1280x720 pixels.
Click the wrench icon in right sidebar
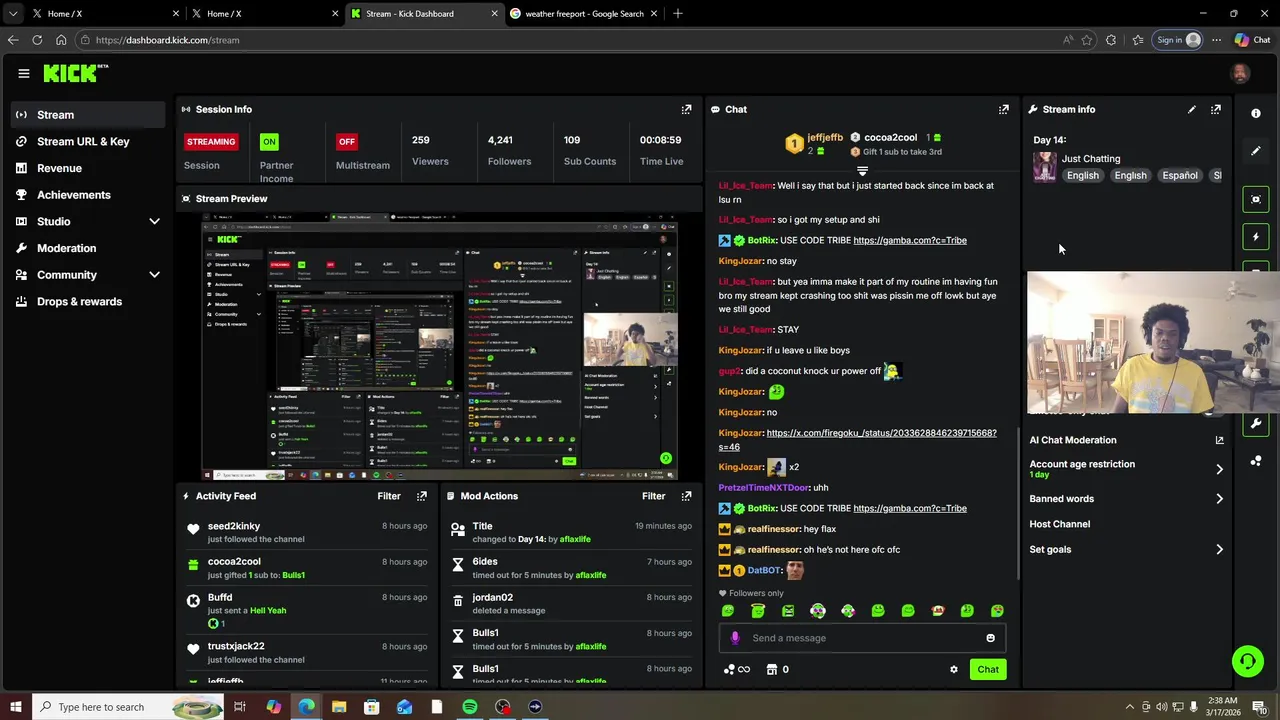(1256, 424)
